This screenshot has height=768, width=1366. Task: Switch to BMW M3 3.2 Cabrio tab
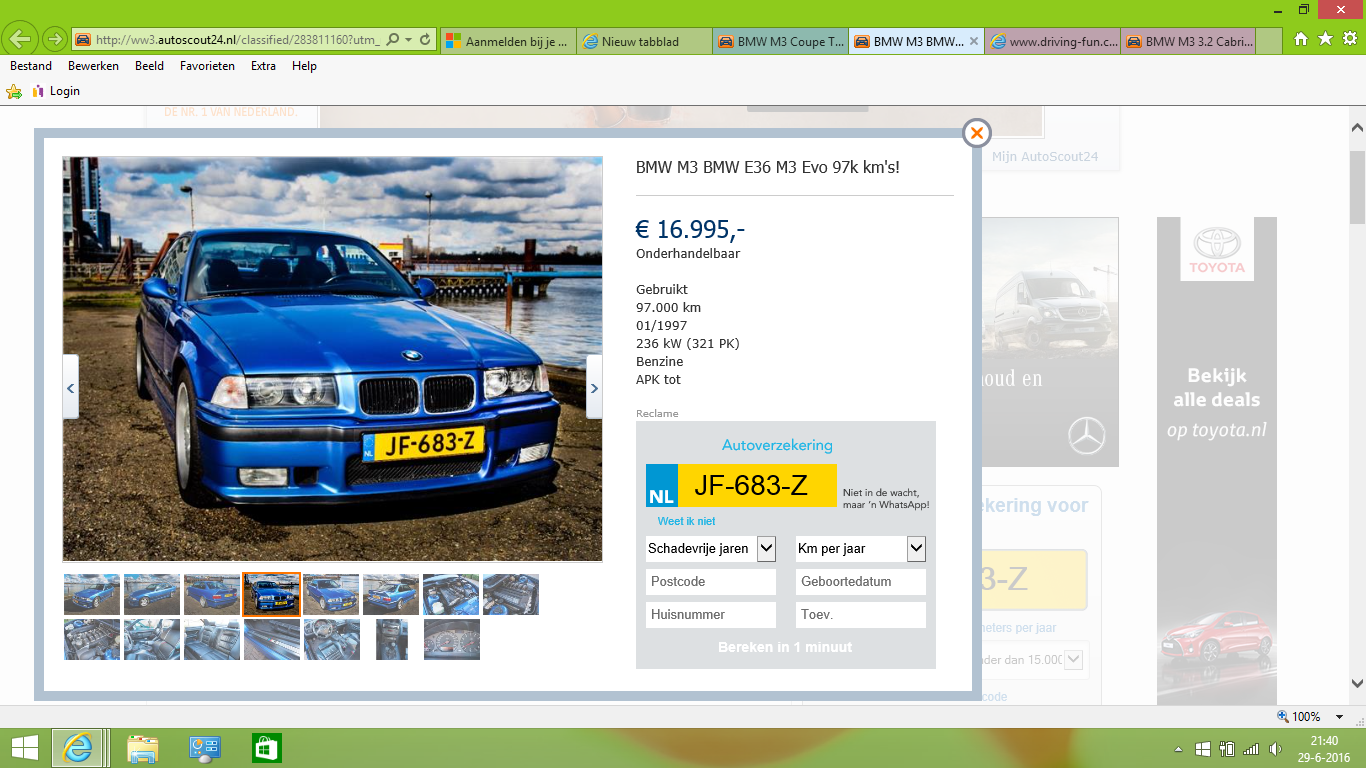pos(1189,41)
